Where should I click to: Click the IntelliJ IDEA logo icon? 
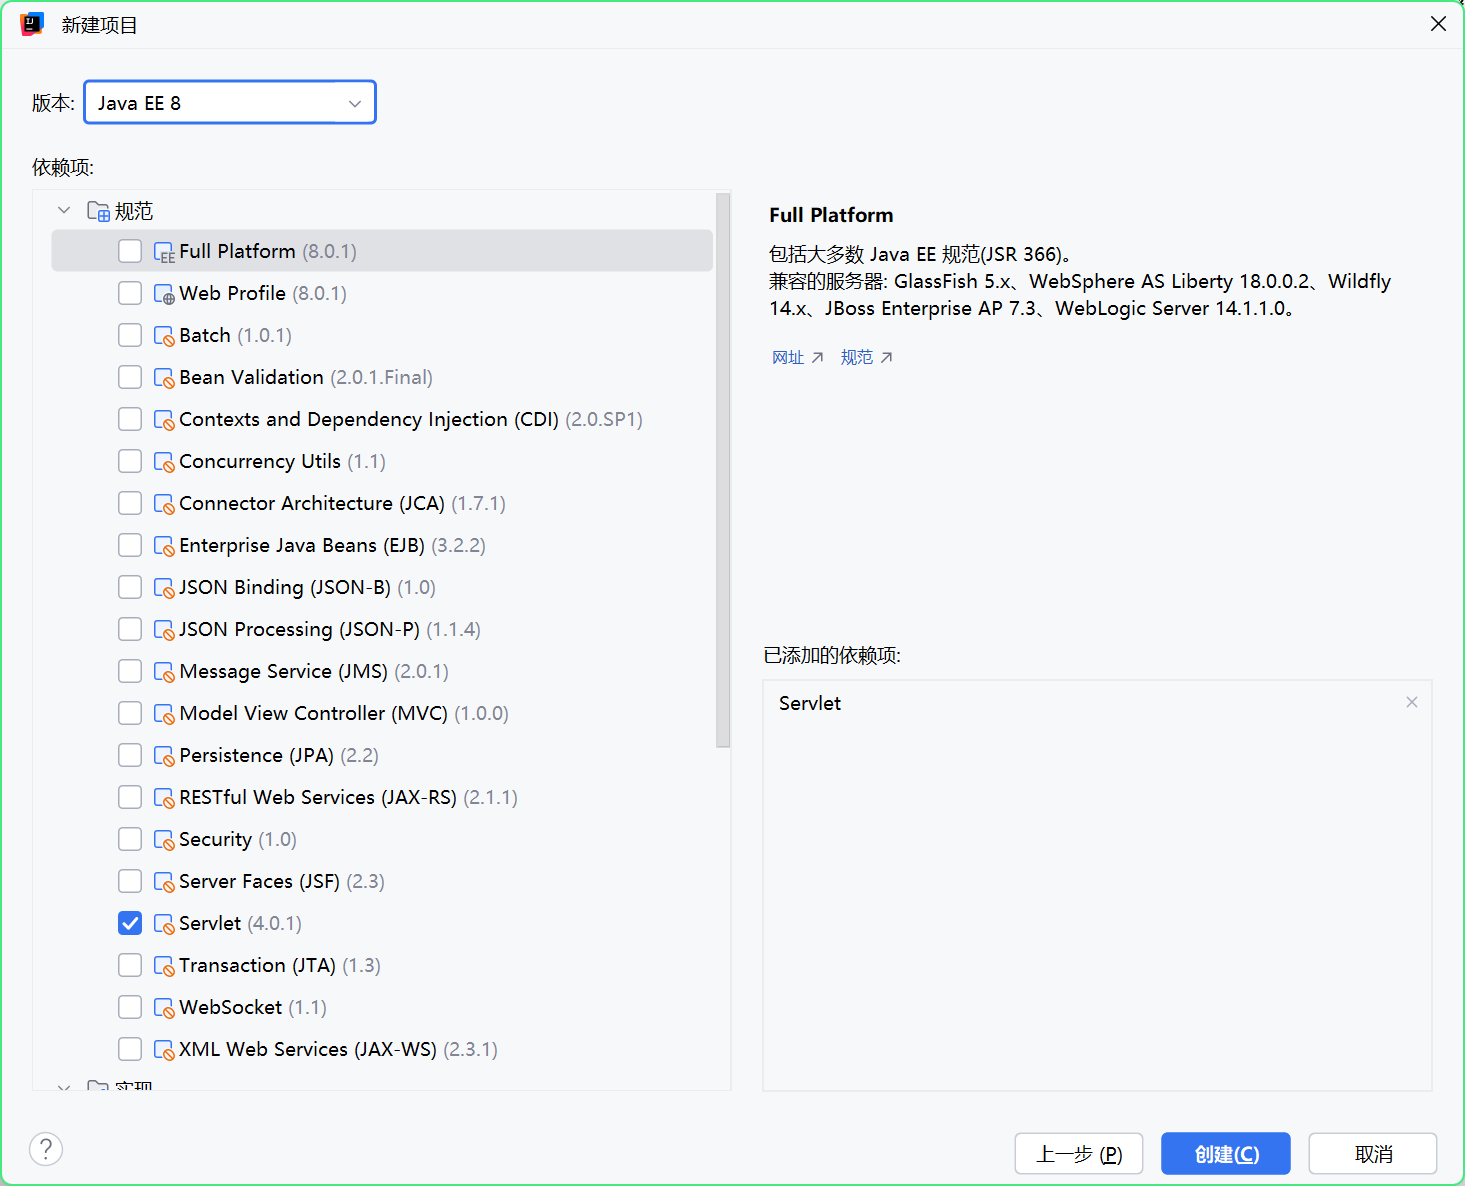[x=32, y=24]
